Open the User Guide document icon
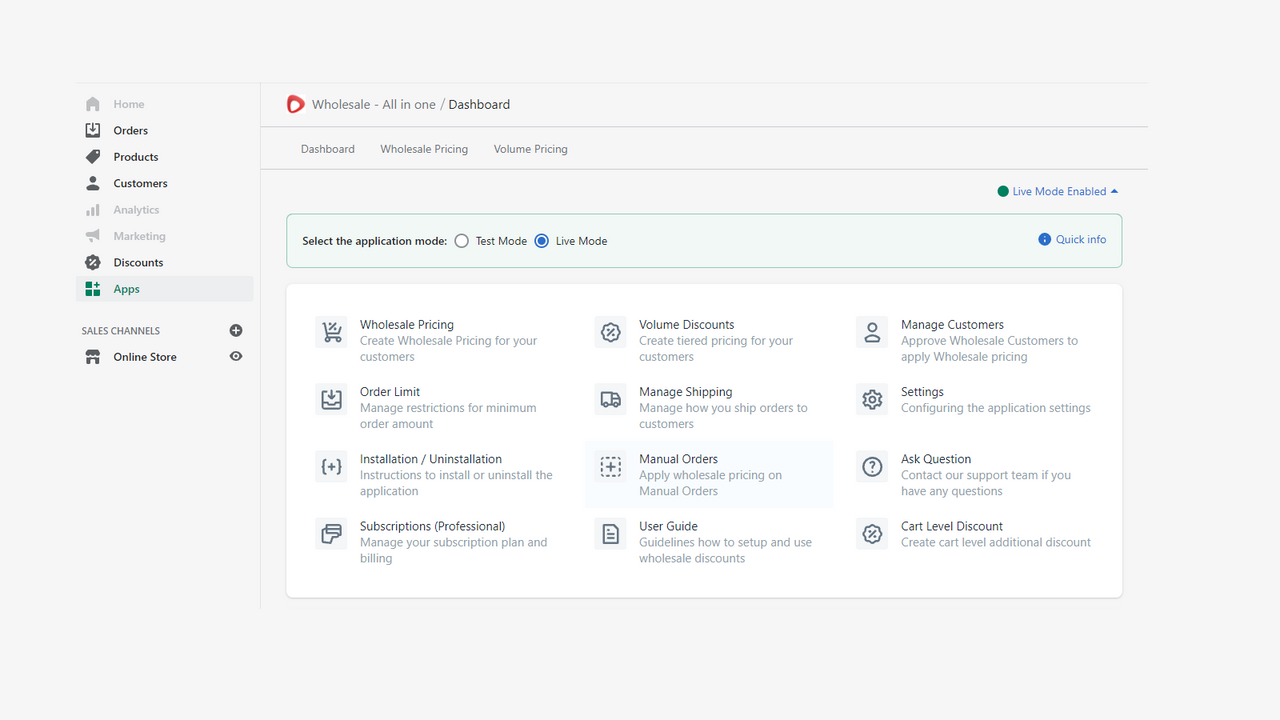Screen dimensions: 1280x720 (x=611, y=533)
